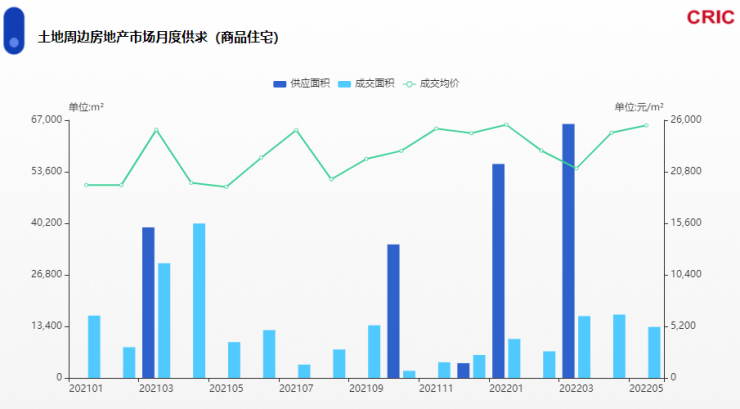740x409 pixels.
Task: Click the dark blue 供应面积 legend swatch
Action: coord(279,84)
